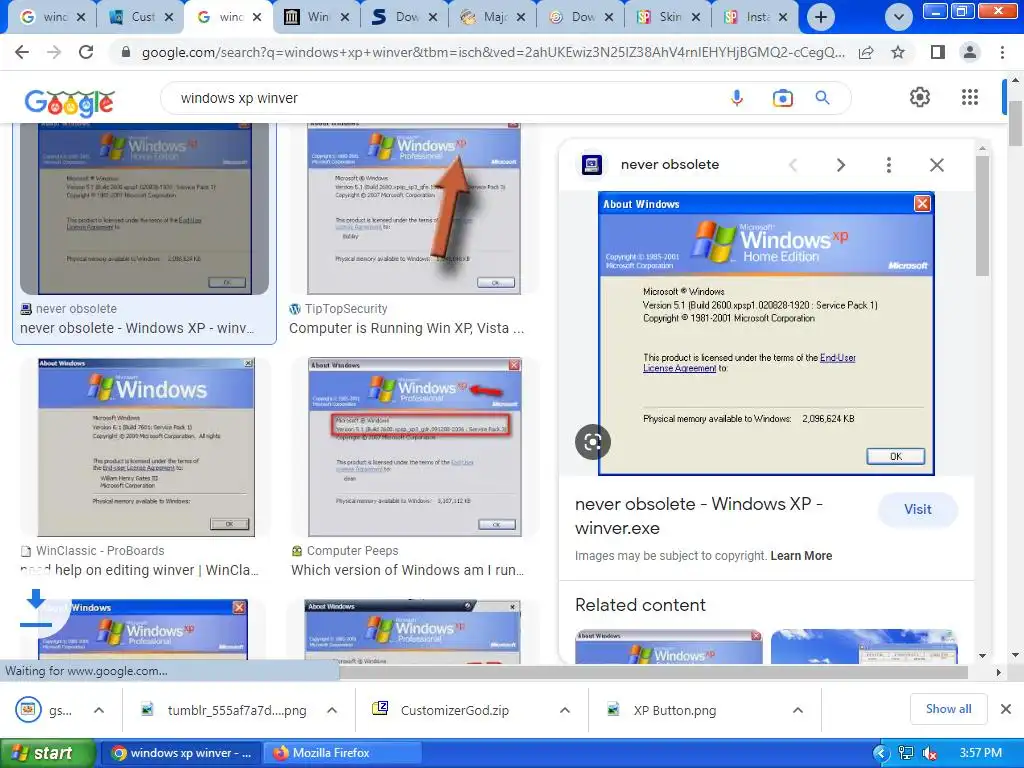The height and width of the screenshot is (768, 1024).
Task: Reload the page with the refresh icon
Action: [86, 52]
